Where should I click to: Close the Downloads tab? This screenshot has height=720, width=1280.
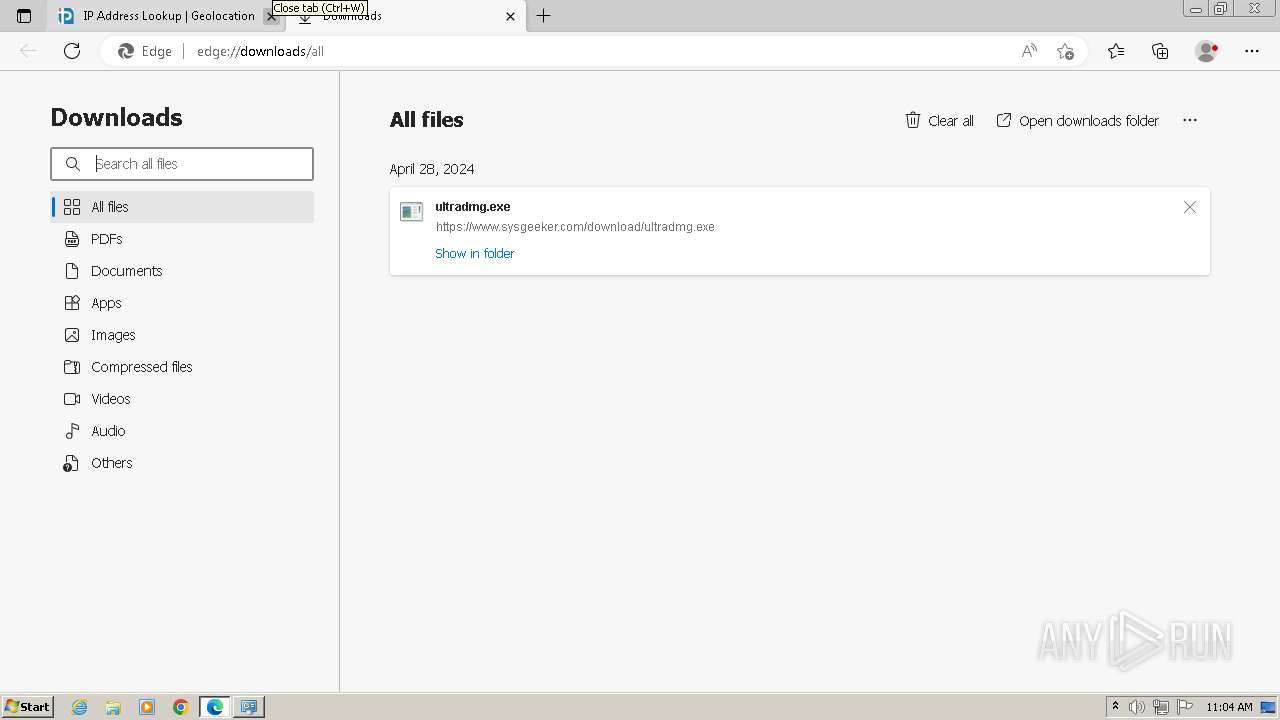coord(510,16)
